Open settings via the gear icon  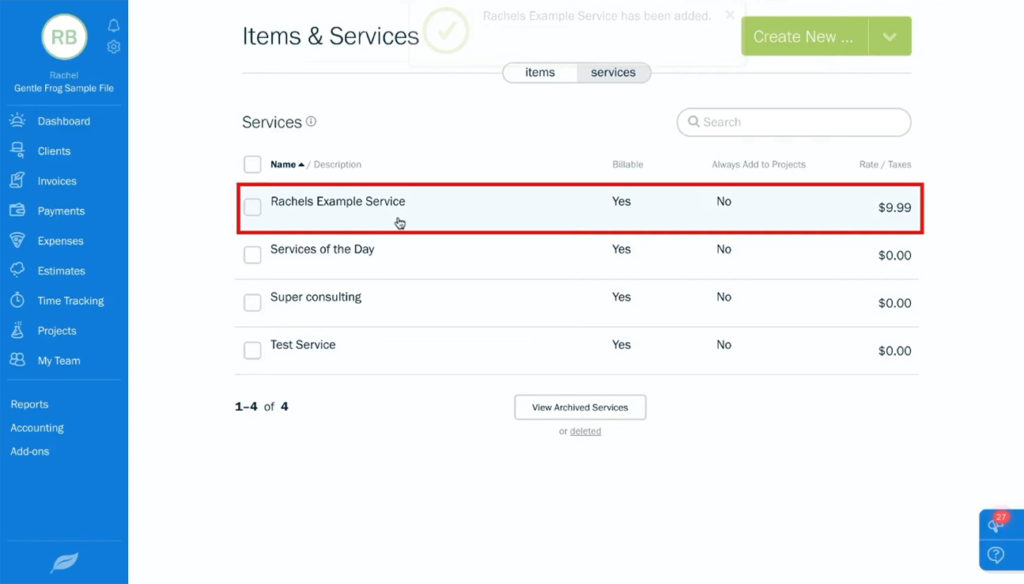[x=113, y=46]
